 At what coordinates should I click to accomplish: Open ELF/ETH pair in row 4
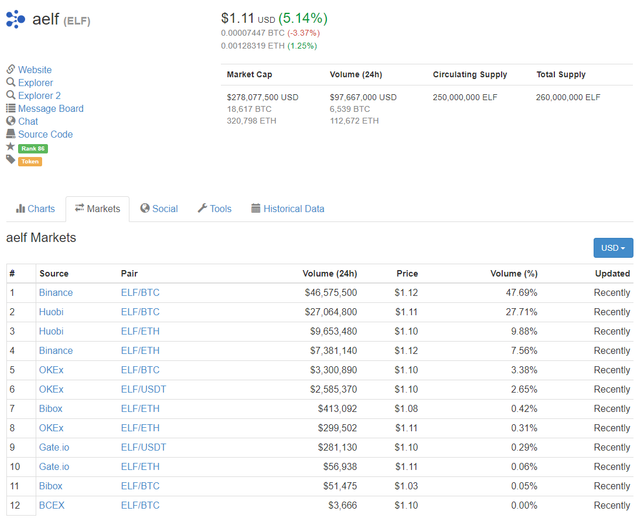pyautogui.click(x=140, y=350)
